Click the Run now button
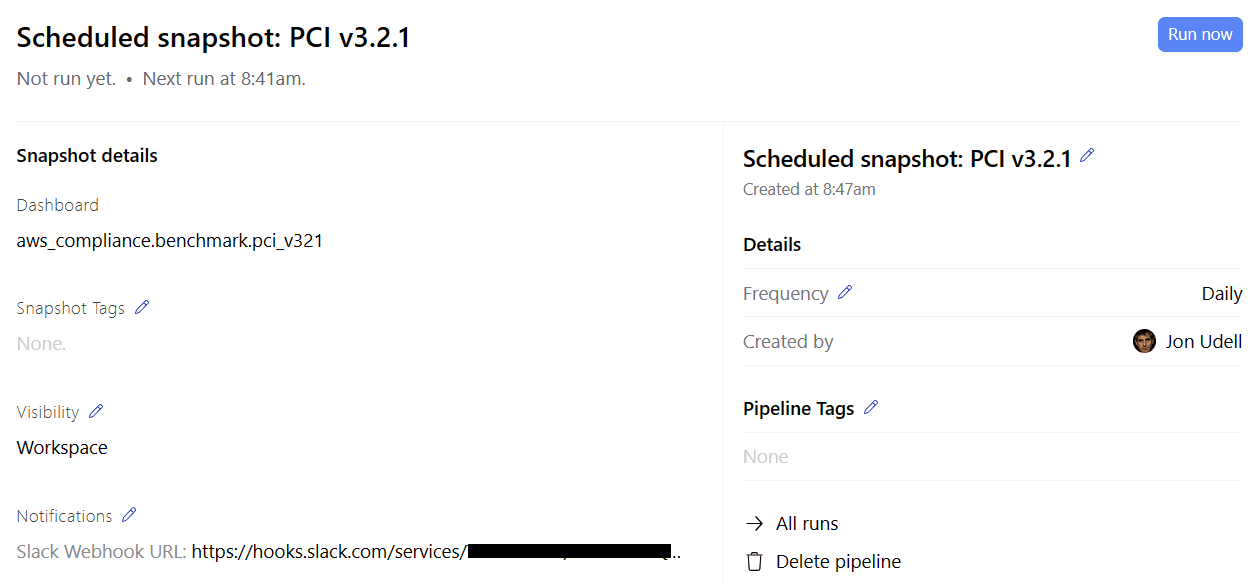1259x584 pixels. (1200, 33)
